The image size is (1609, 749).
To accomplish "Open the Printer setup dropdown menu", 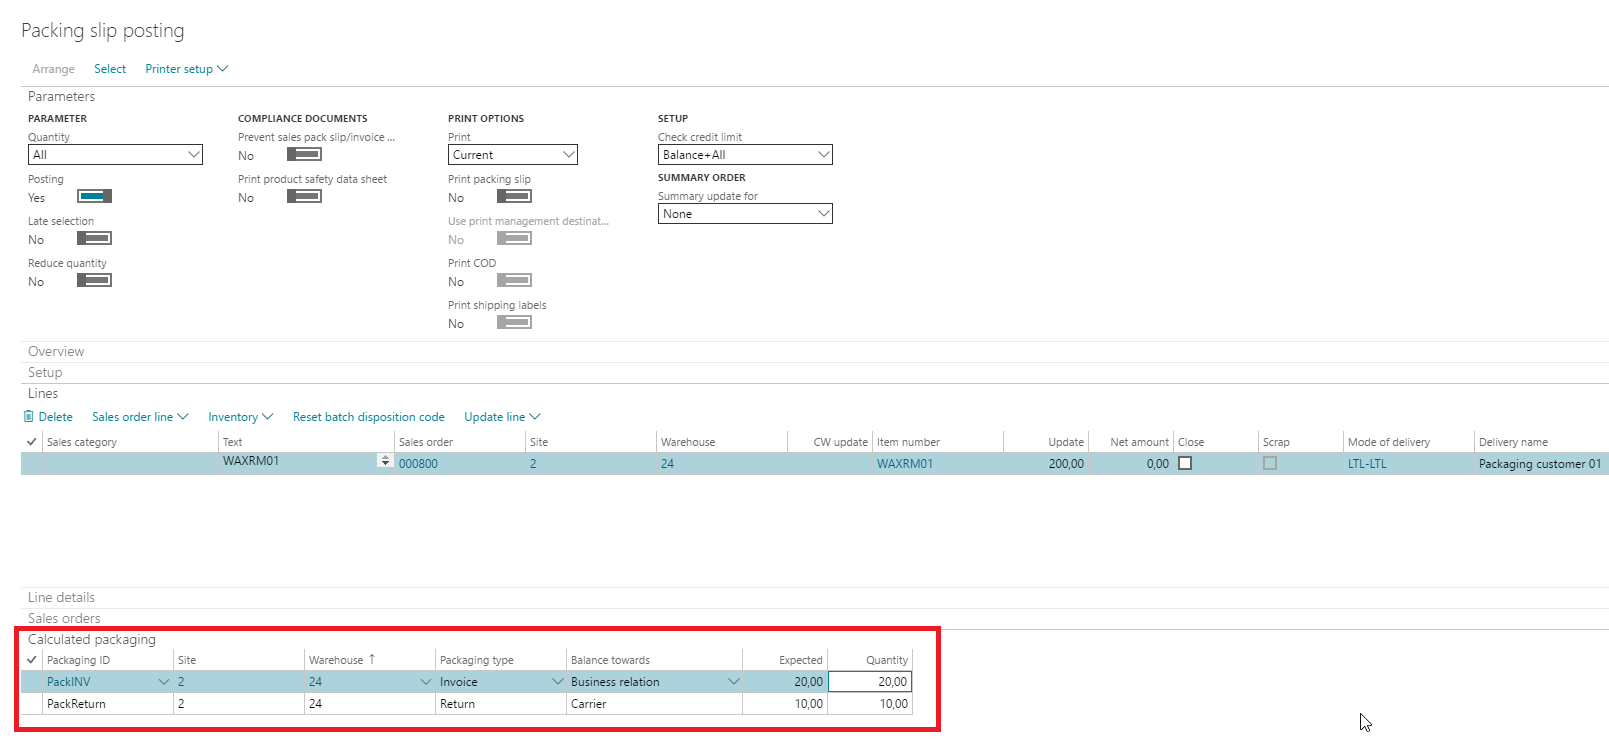I will point(187,69).
